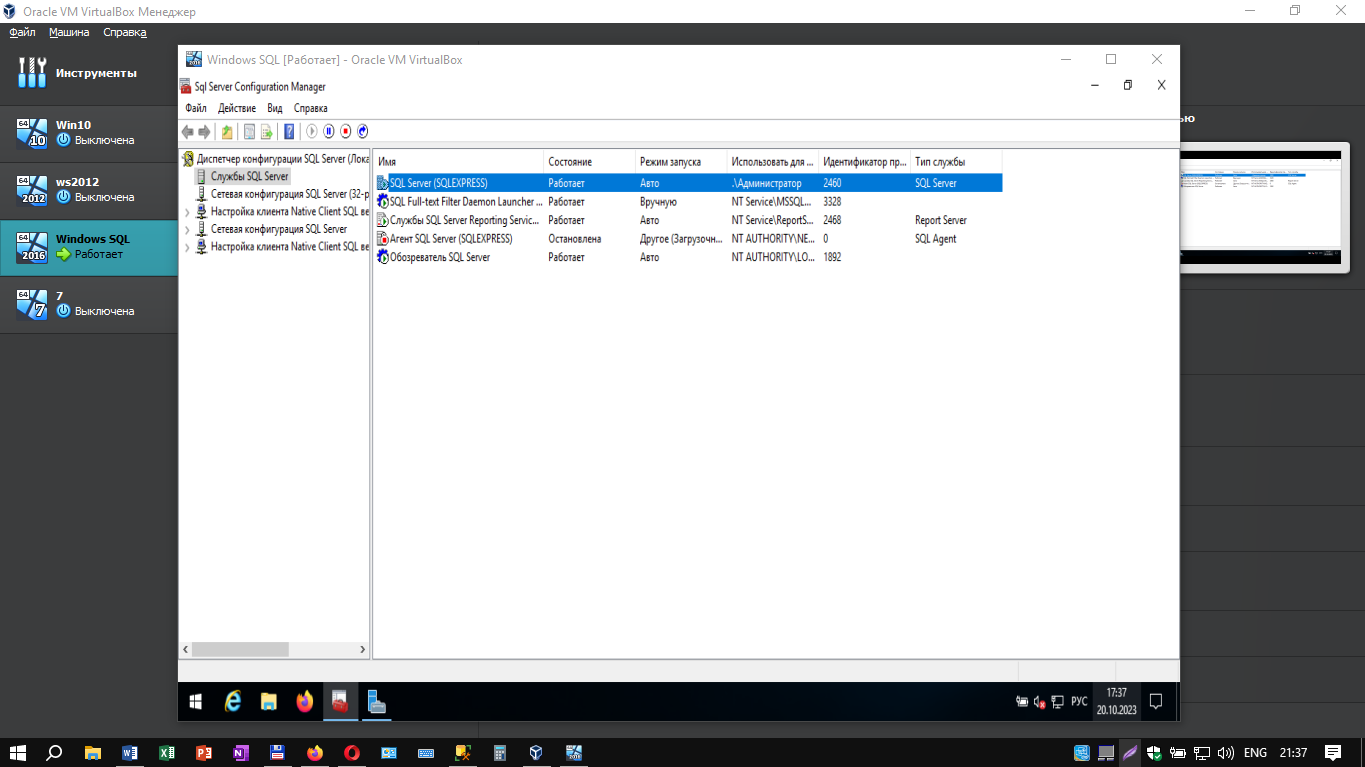
Task: Click the Windows SQL preview thumbnail
Action: point(1261,208)
